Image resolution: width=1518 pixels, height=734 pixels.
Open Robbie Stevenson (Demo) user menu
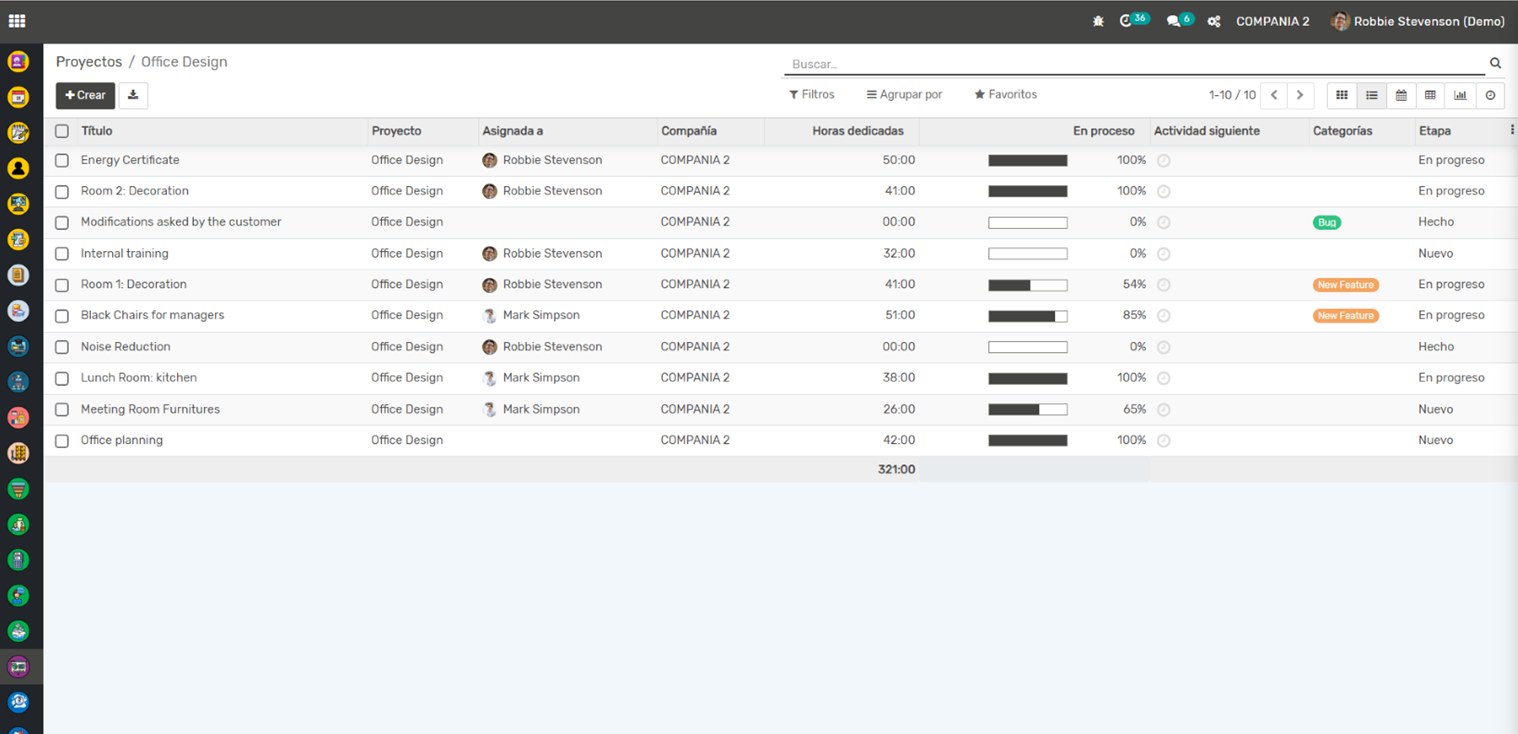[x=1418, y=21]
